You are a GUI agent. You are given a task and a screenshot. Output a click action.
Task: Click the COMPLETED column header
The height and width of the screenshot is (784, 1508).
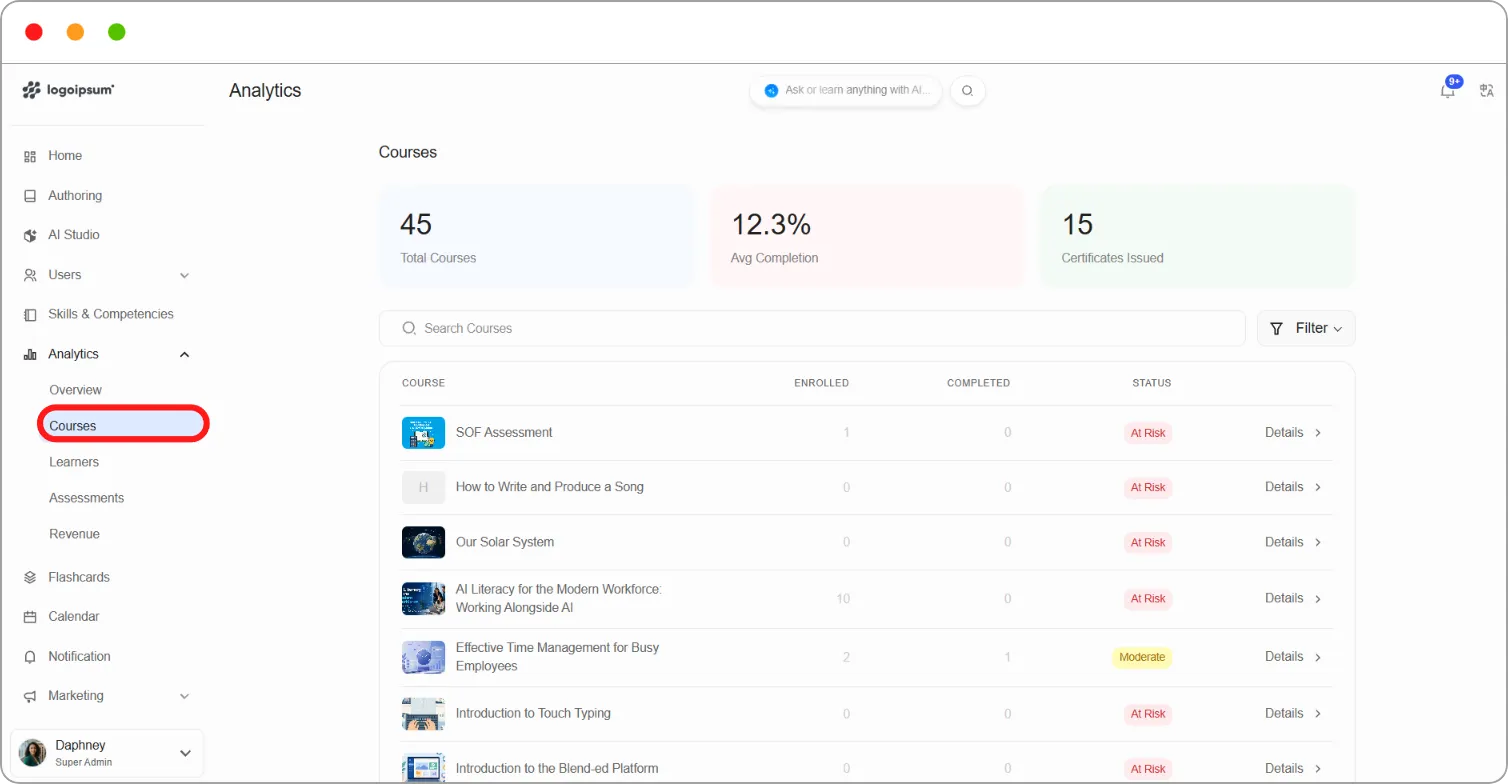click(978, 383)
